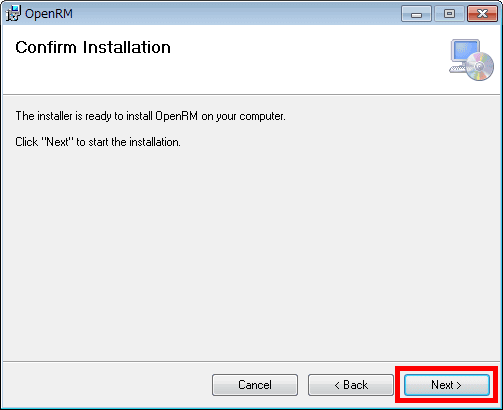Go to previous step with Back
503x410 pixels.
pyautogui.click(x=351, y=385)
